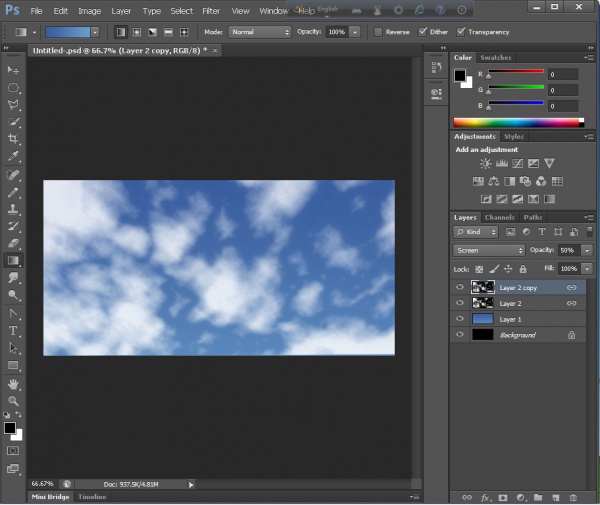600x505 pixels.
Task: Click the Eraser tool
Action: [x=14, y=243]
